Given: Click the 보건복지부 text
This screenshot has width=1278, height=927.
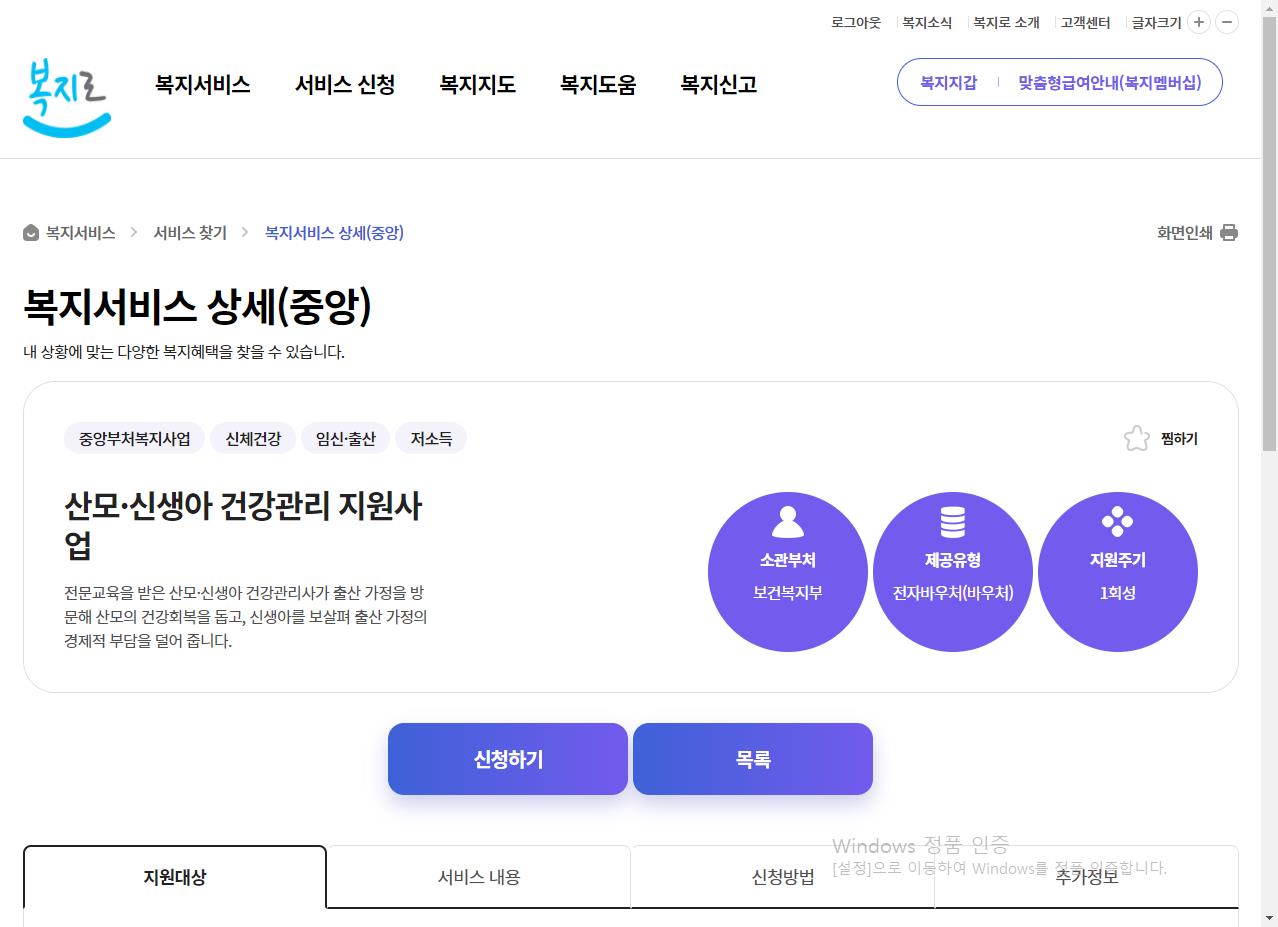Looking at the screenshot, I should [788, 593].
